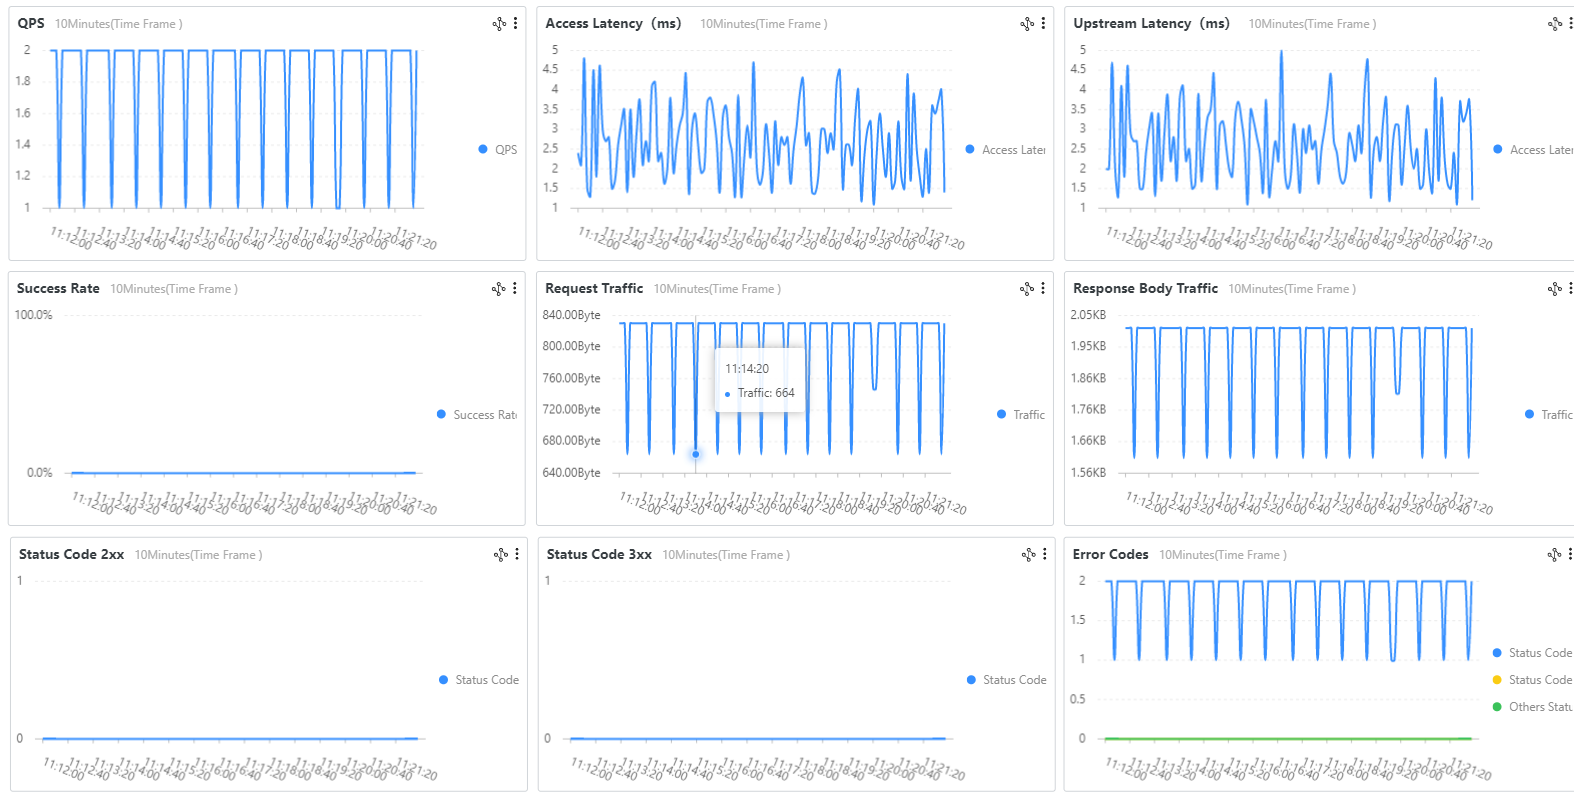This screenshot has width=1582, height=793.
Task: Click the Status Code 3xx title
Action: (x=599, y=554)
